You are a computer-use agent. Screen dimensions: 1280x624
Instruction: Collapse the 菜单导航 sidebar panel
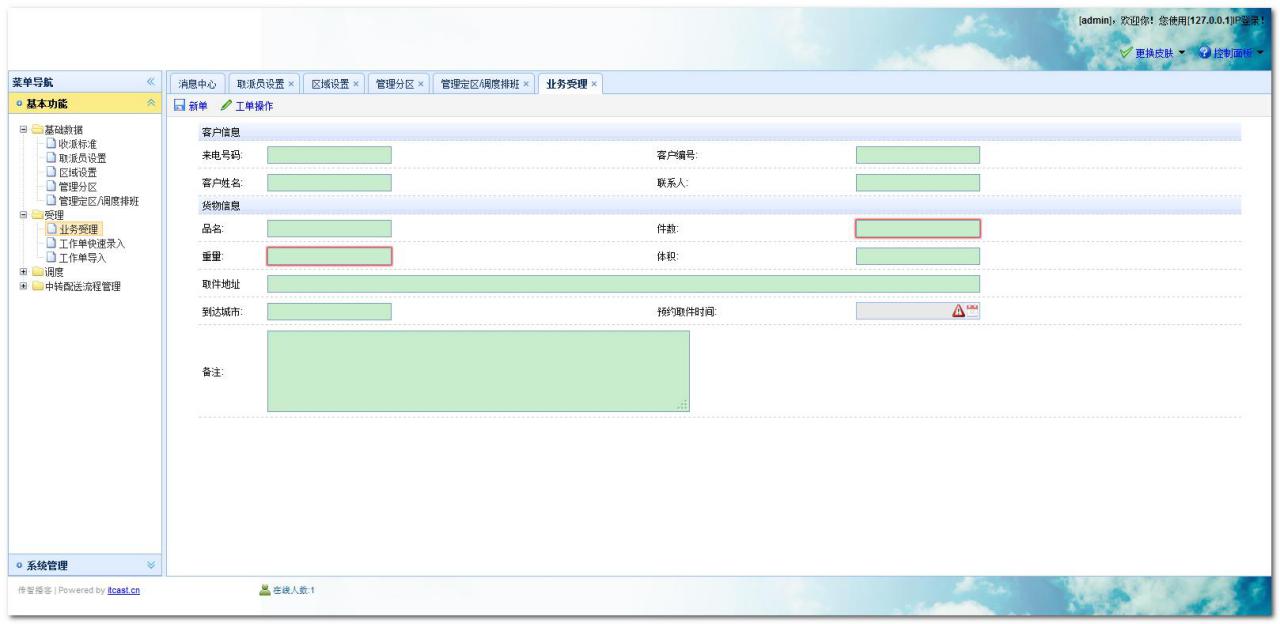pyautogui.click(x=150, y=82)
